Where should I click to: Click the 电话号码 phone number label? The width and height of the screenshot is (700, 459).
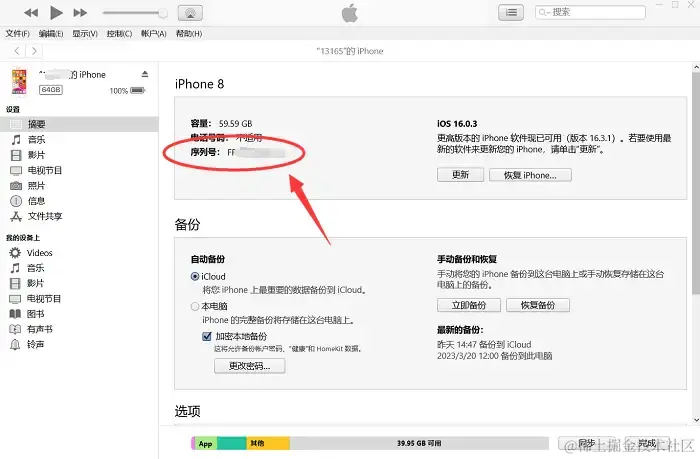pyautogui.click(x=209, y=138)
